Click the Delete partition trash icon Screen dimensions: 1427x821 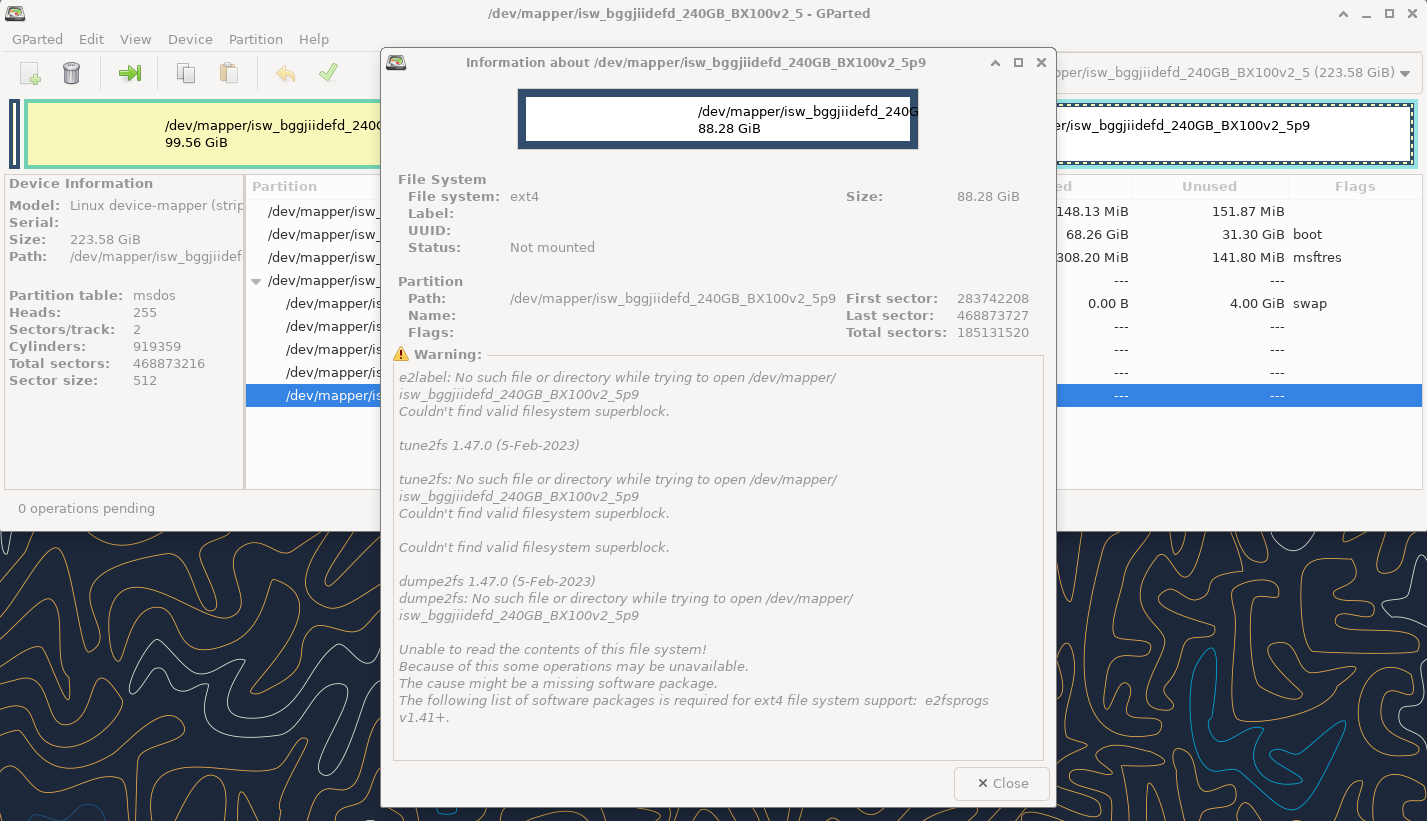coord(71,73)
